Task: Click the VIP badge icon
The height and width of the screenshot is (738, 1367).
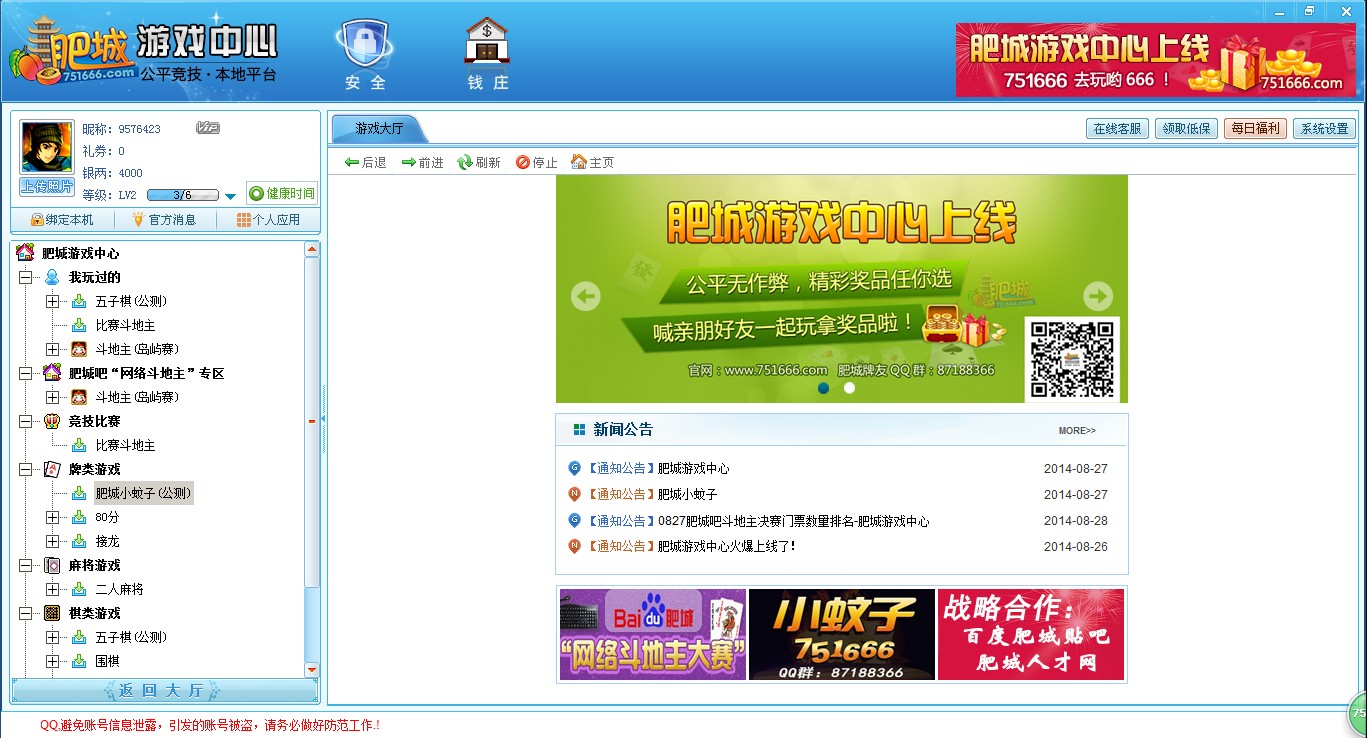Action: coord(207,128)
